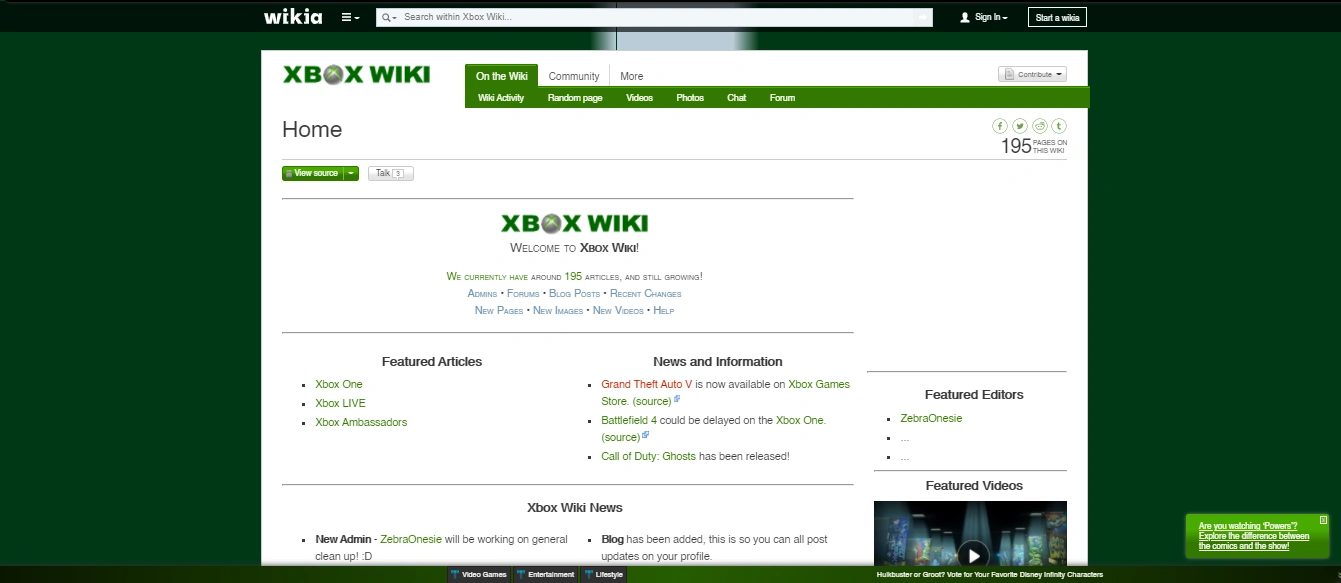
Task: Select the On the Wiki tab
Action: pos(502,76)
